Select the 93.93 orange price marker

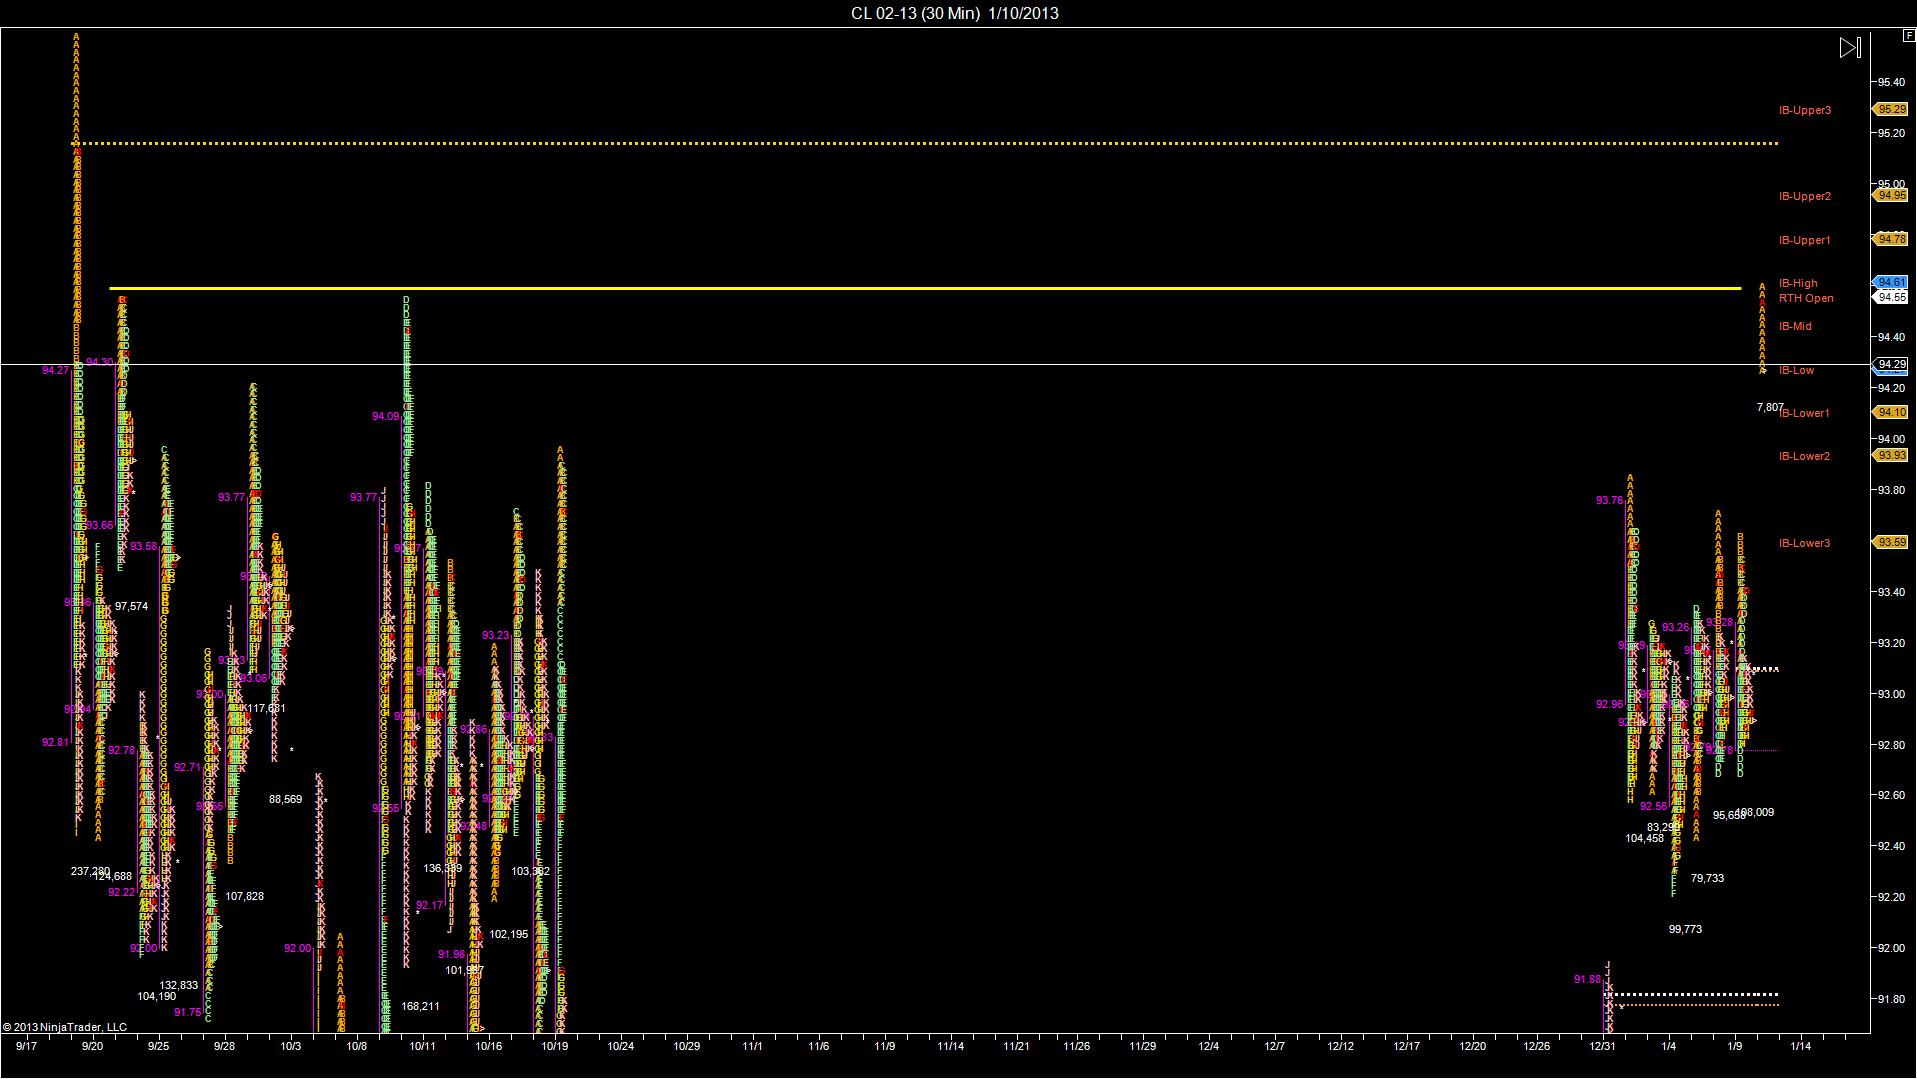pyautogui.click(x=1891, y=455)
